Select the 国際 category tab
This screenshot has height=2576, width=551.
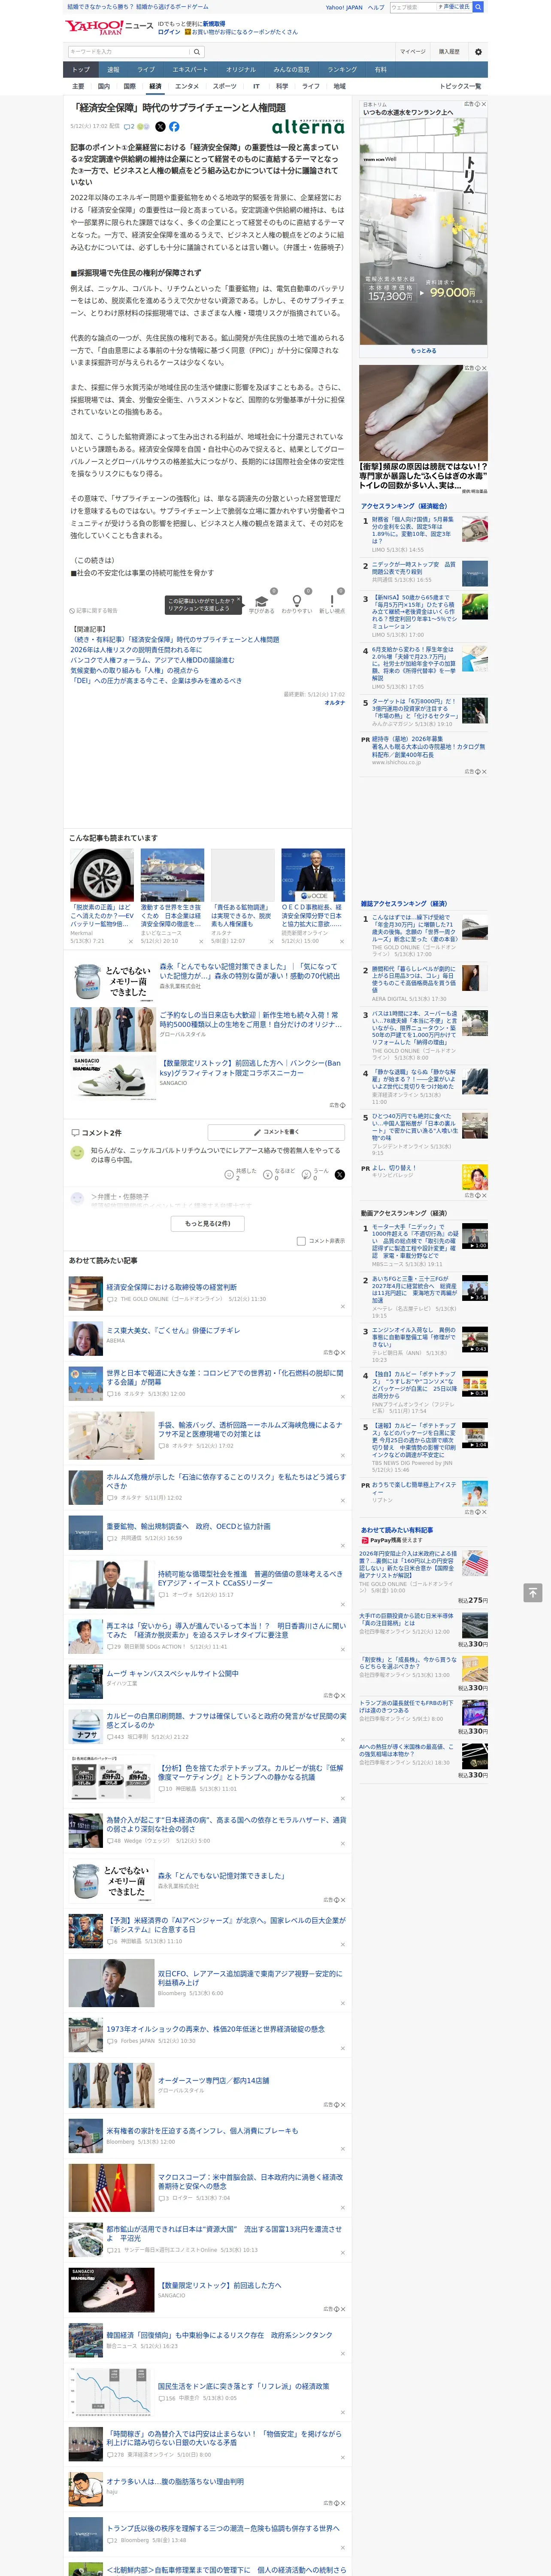[129, 86]
